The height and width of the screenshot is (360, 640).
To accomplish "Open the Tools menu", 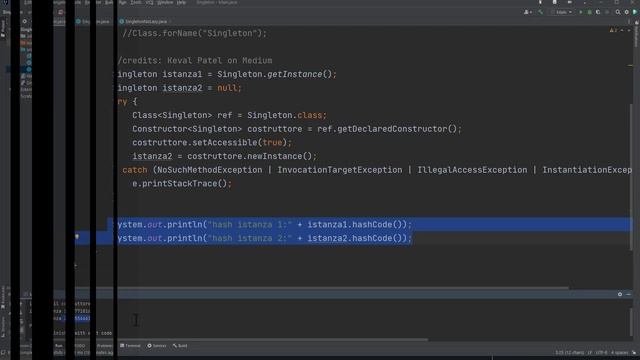I will click(x=136, y=2).
